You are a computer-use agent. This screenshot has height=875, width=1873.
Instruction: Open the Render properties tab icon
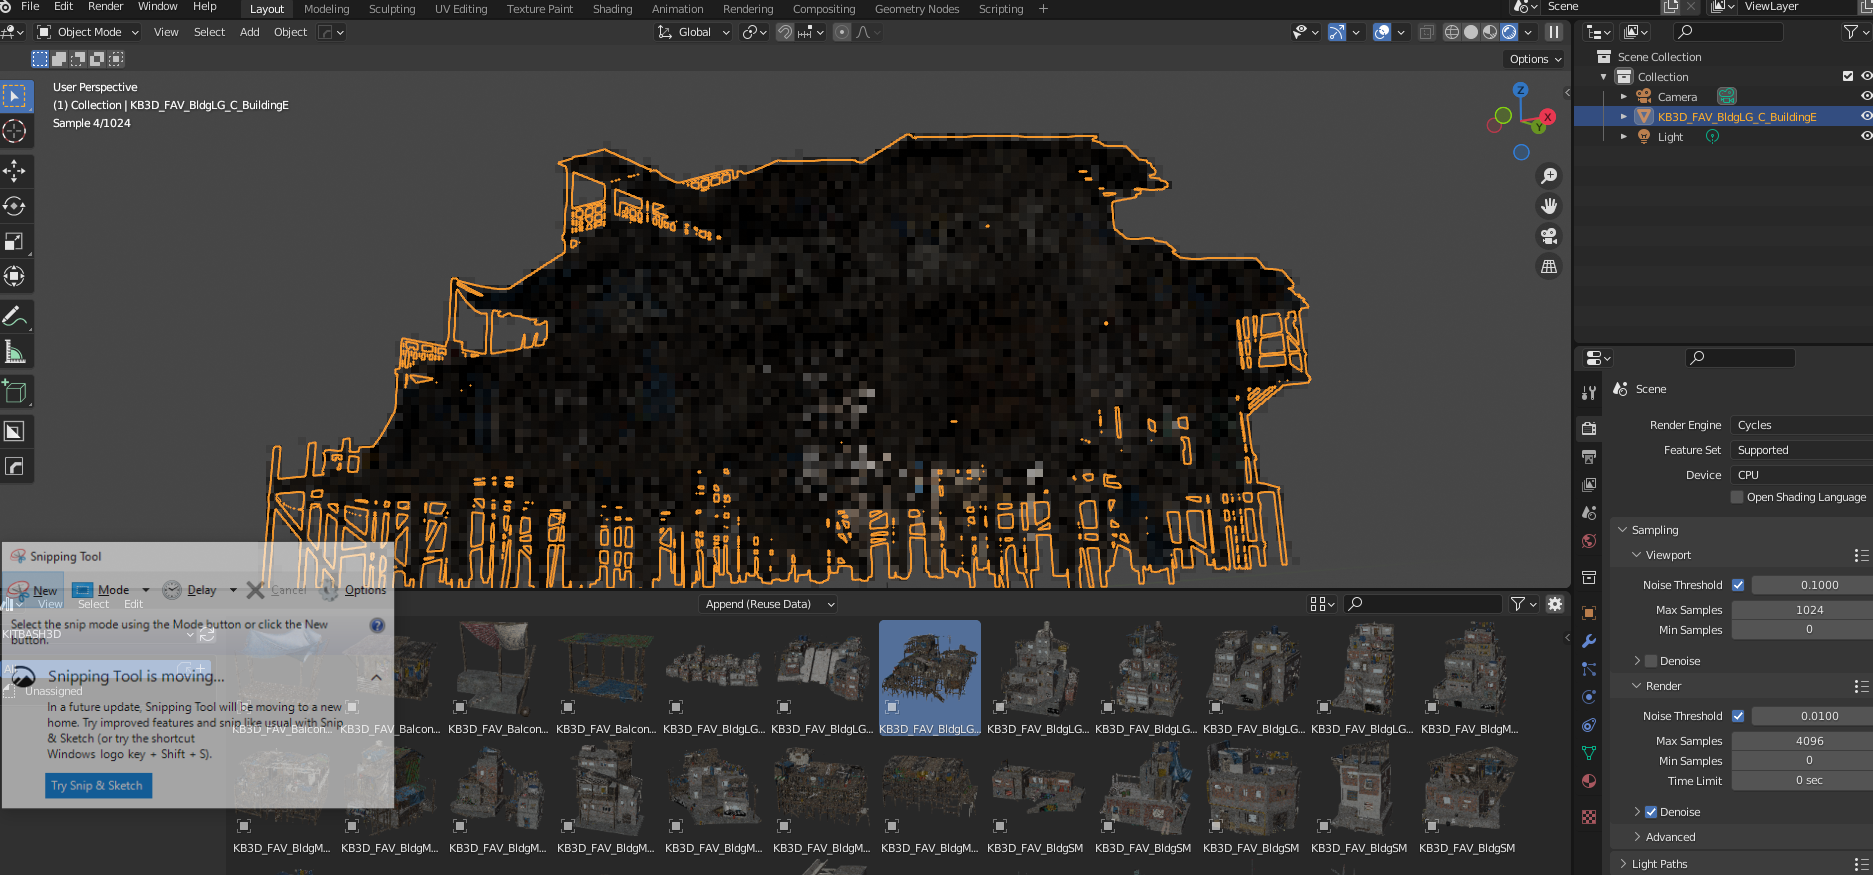click(1589, 428)
